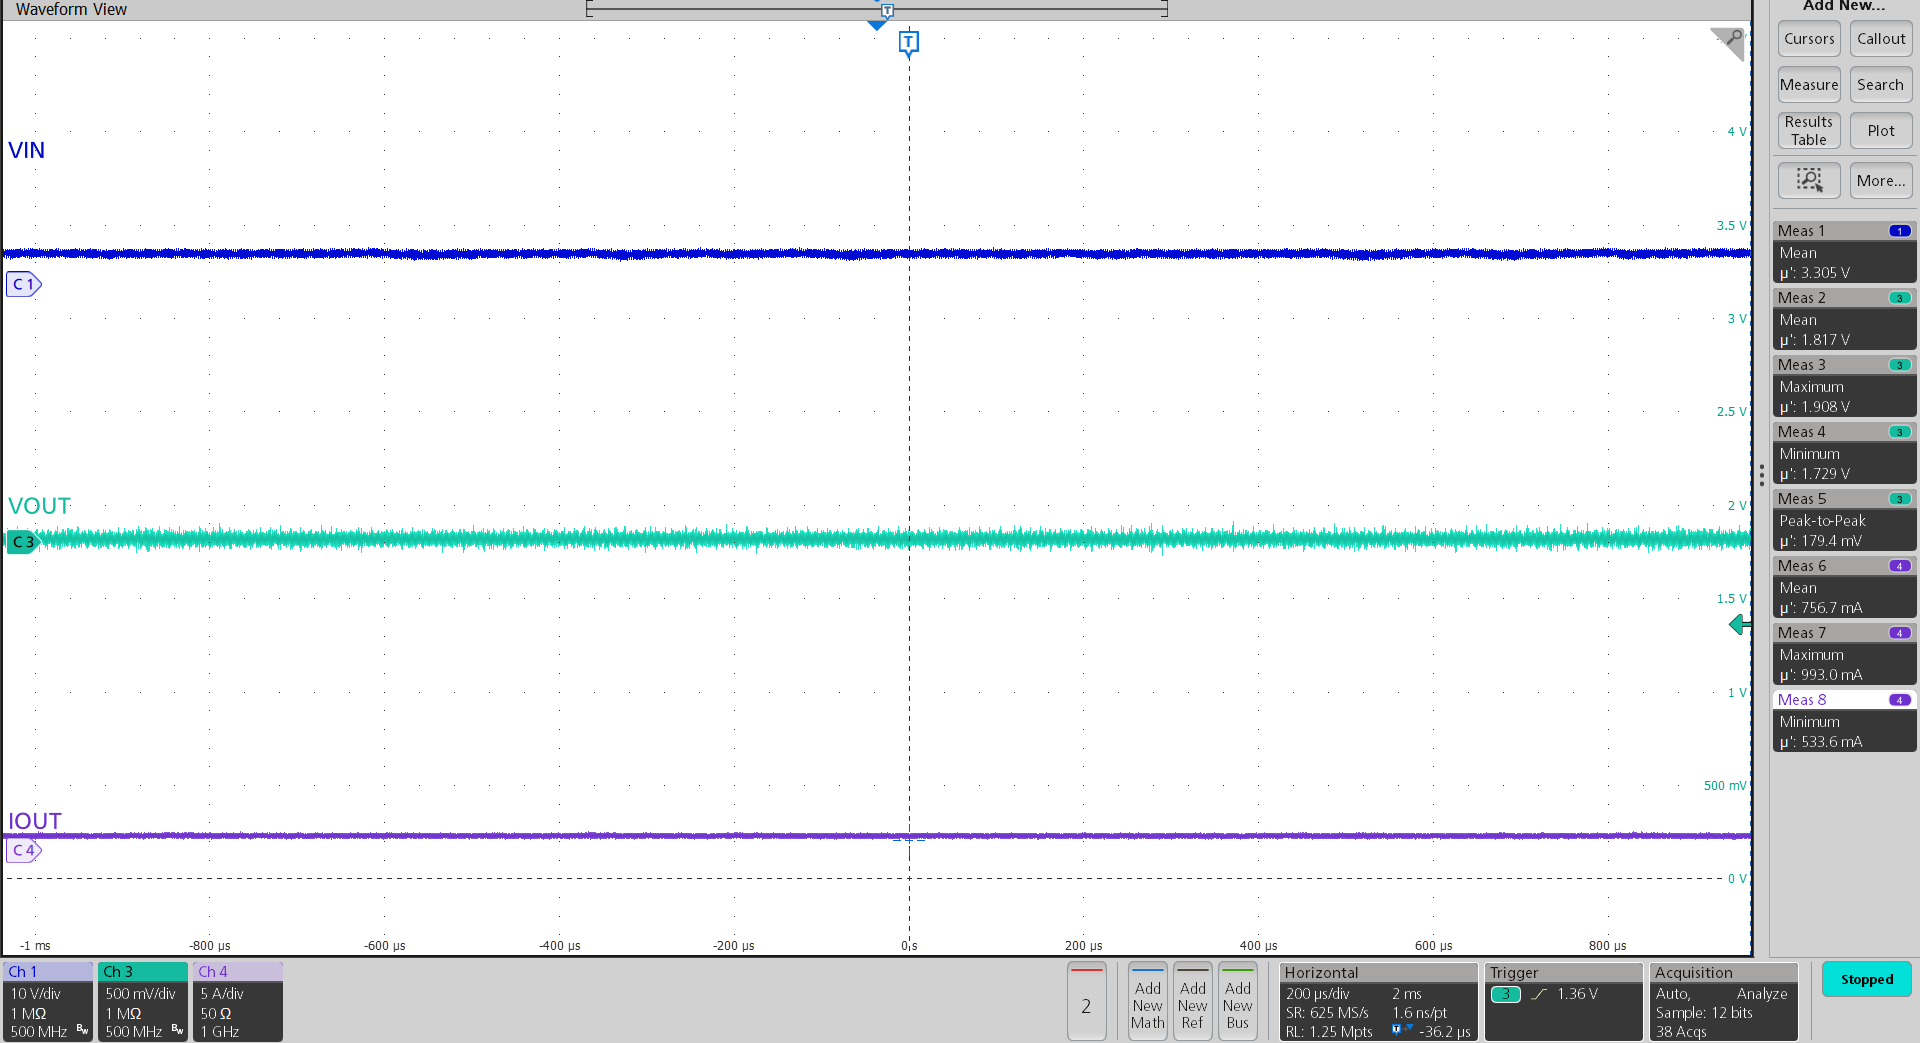Select Meas 2 Mean badge
The height and width of the screenshot is (1043, 1920).
click(x=1844, y=319)
